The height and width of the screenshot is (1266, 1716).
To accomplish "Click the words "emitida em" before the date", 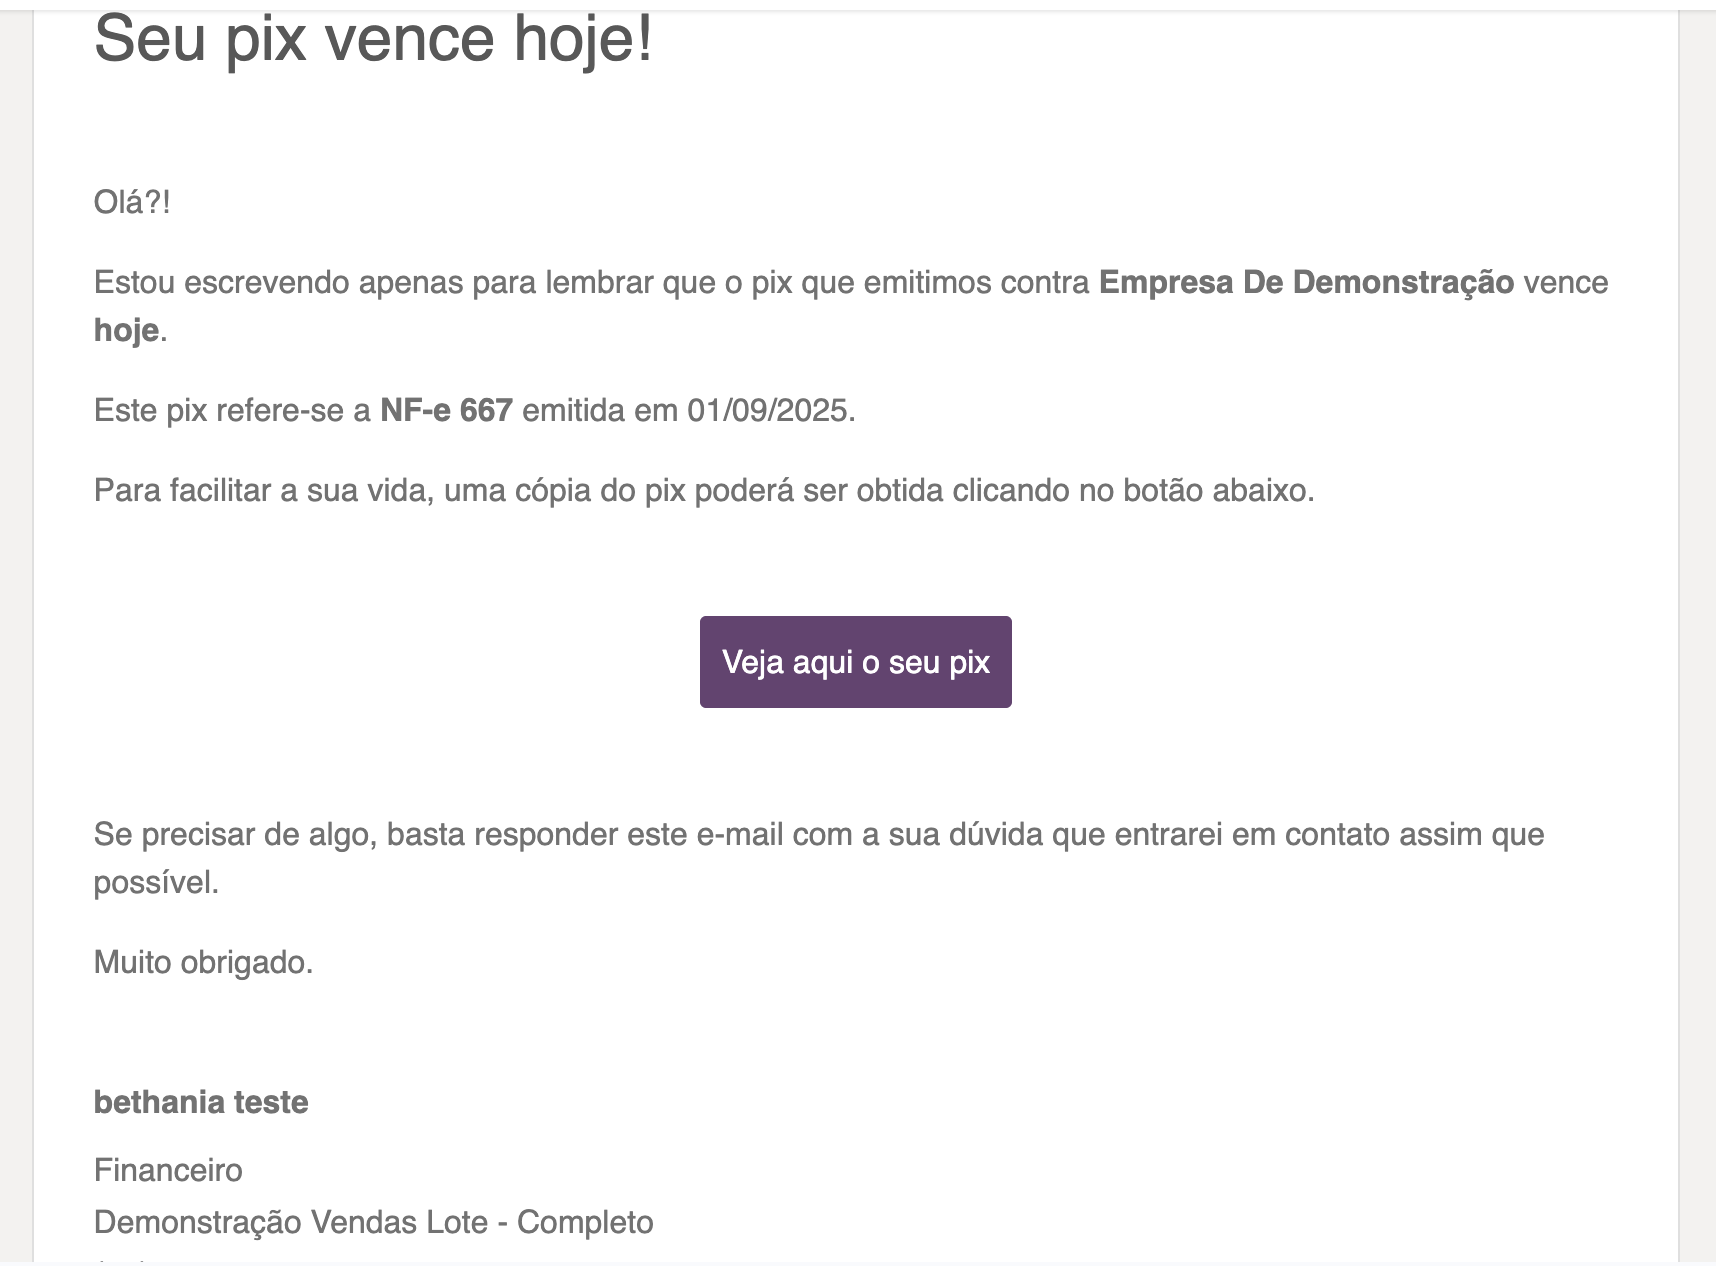I will point(600,410).
